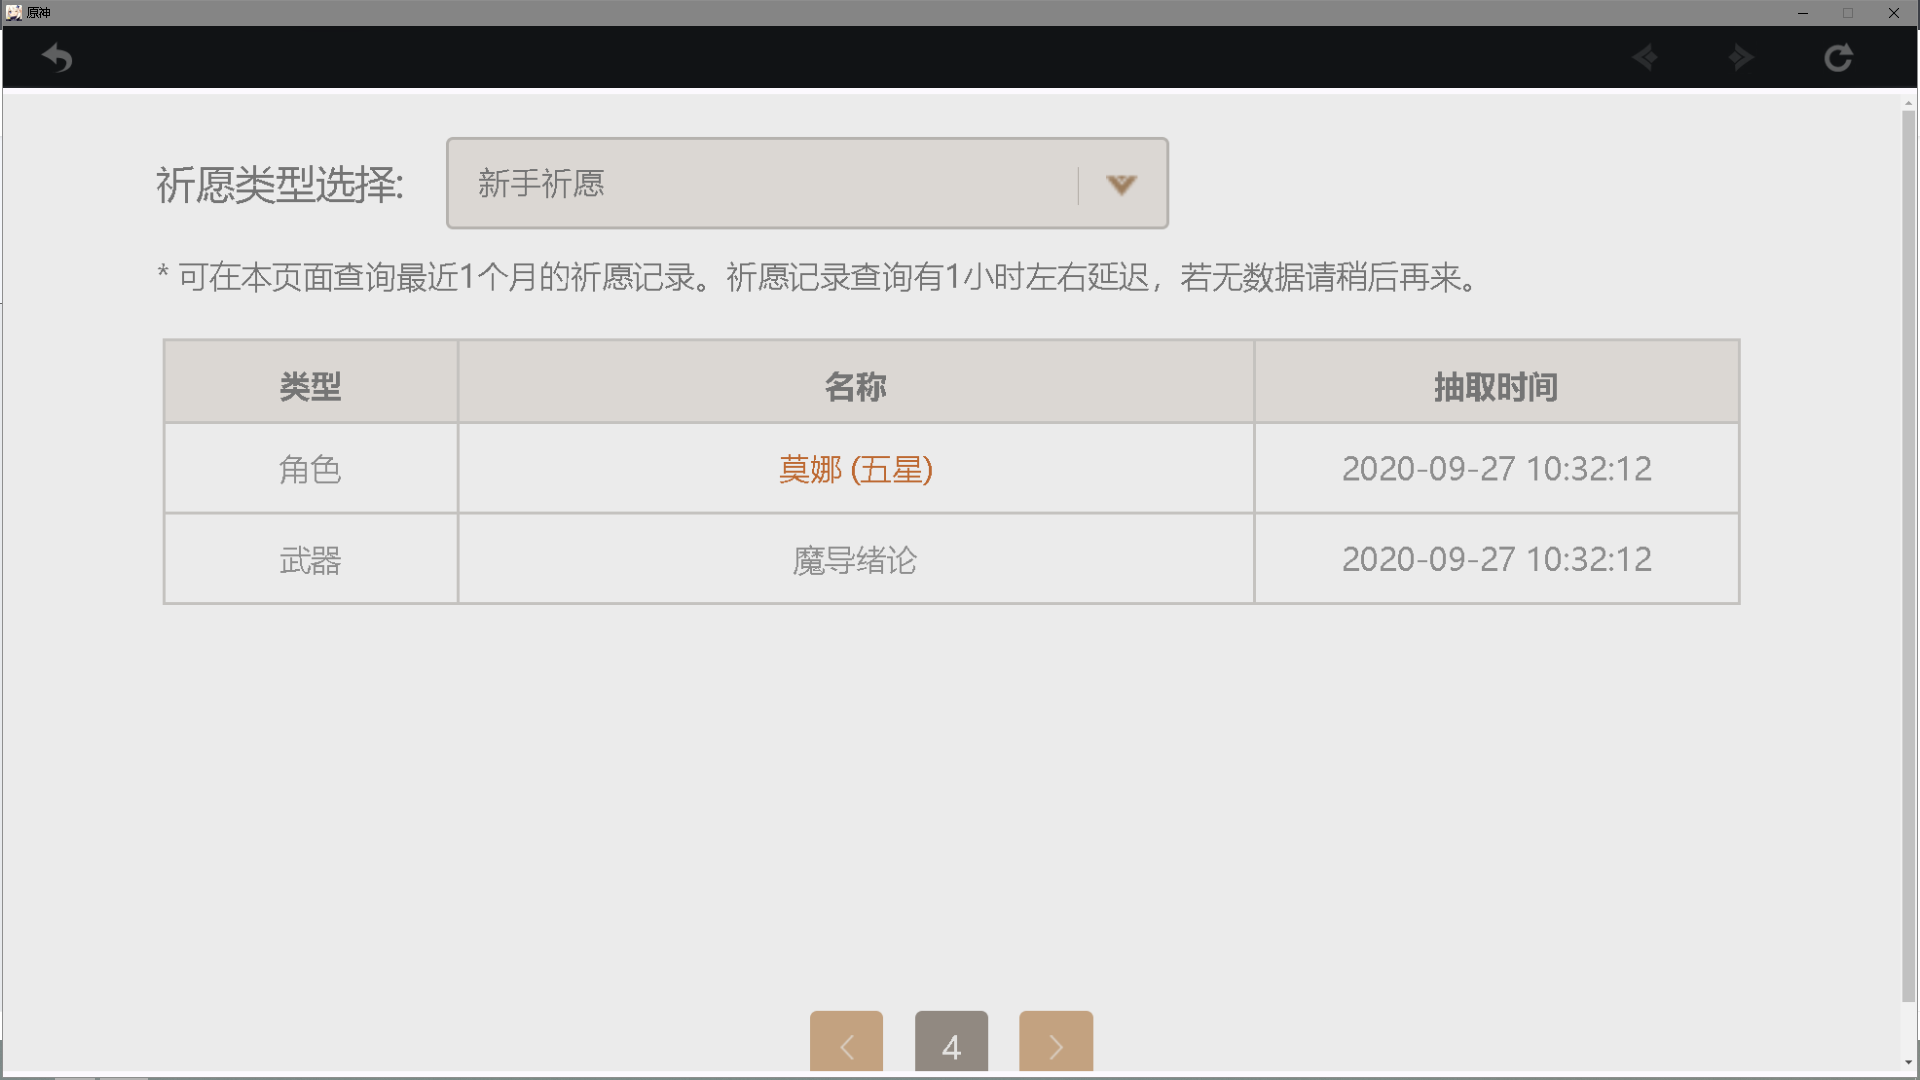This screenshot has height=1080, width=1920.
Task: Click the 类型 column header
Action: click(x=310, y=386)
